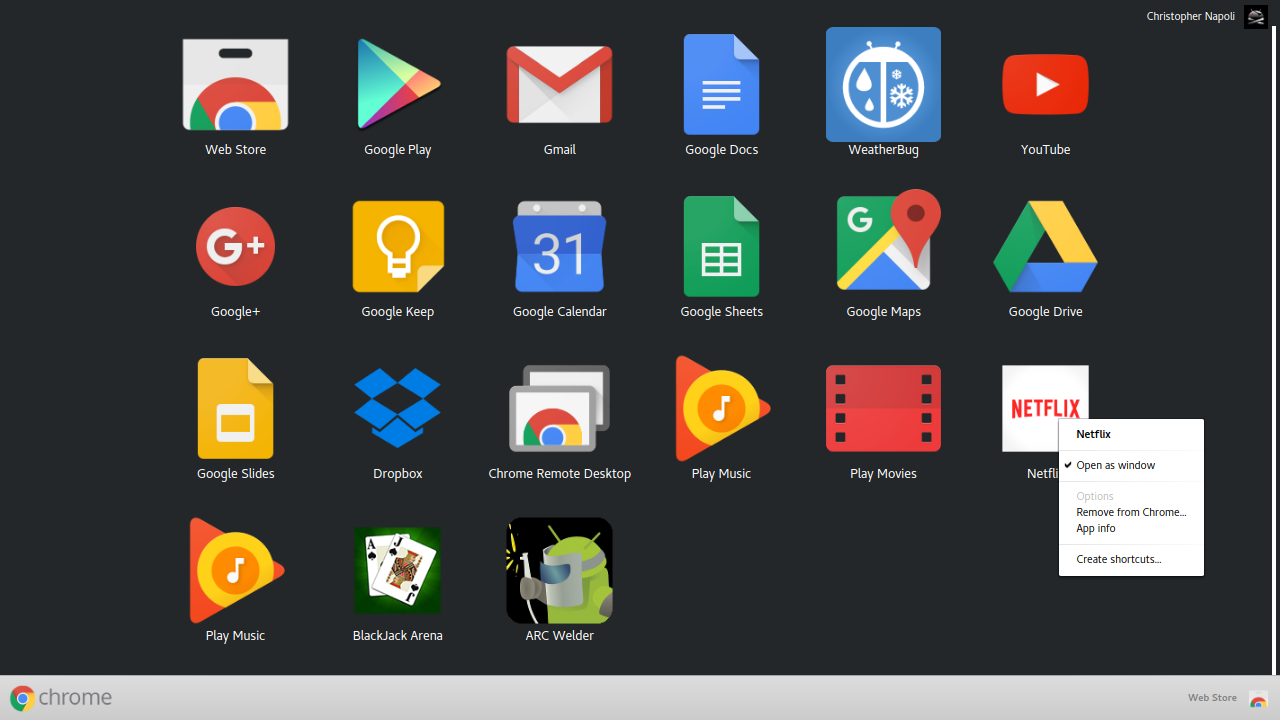Launch BlackJack Arena app
Image resolution: width=1280 pixels, height=720 pixels.
click(397, 571)
